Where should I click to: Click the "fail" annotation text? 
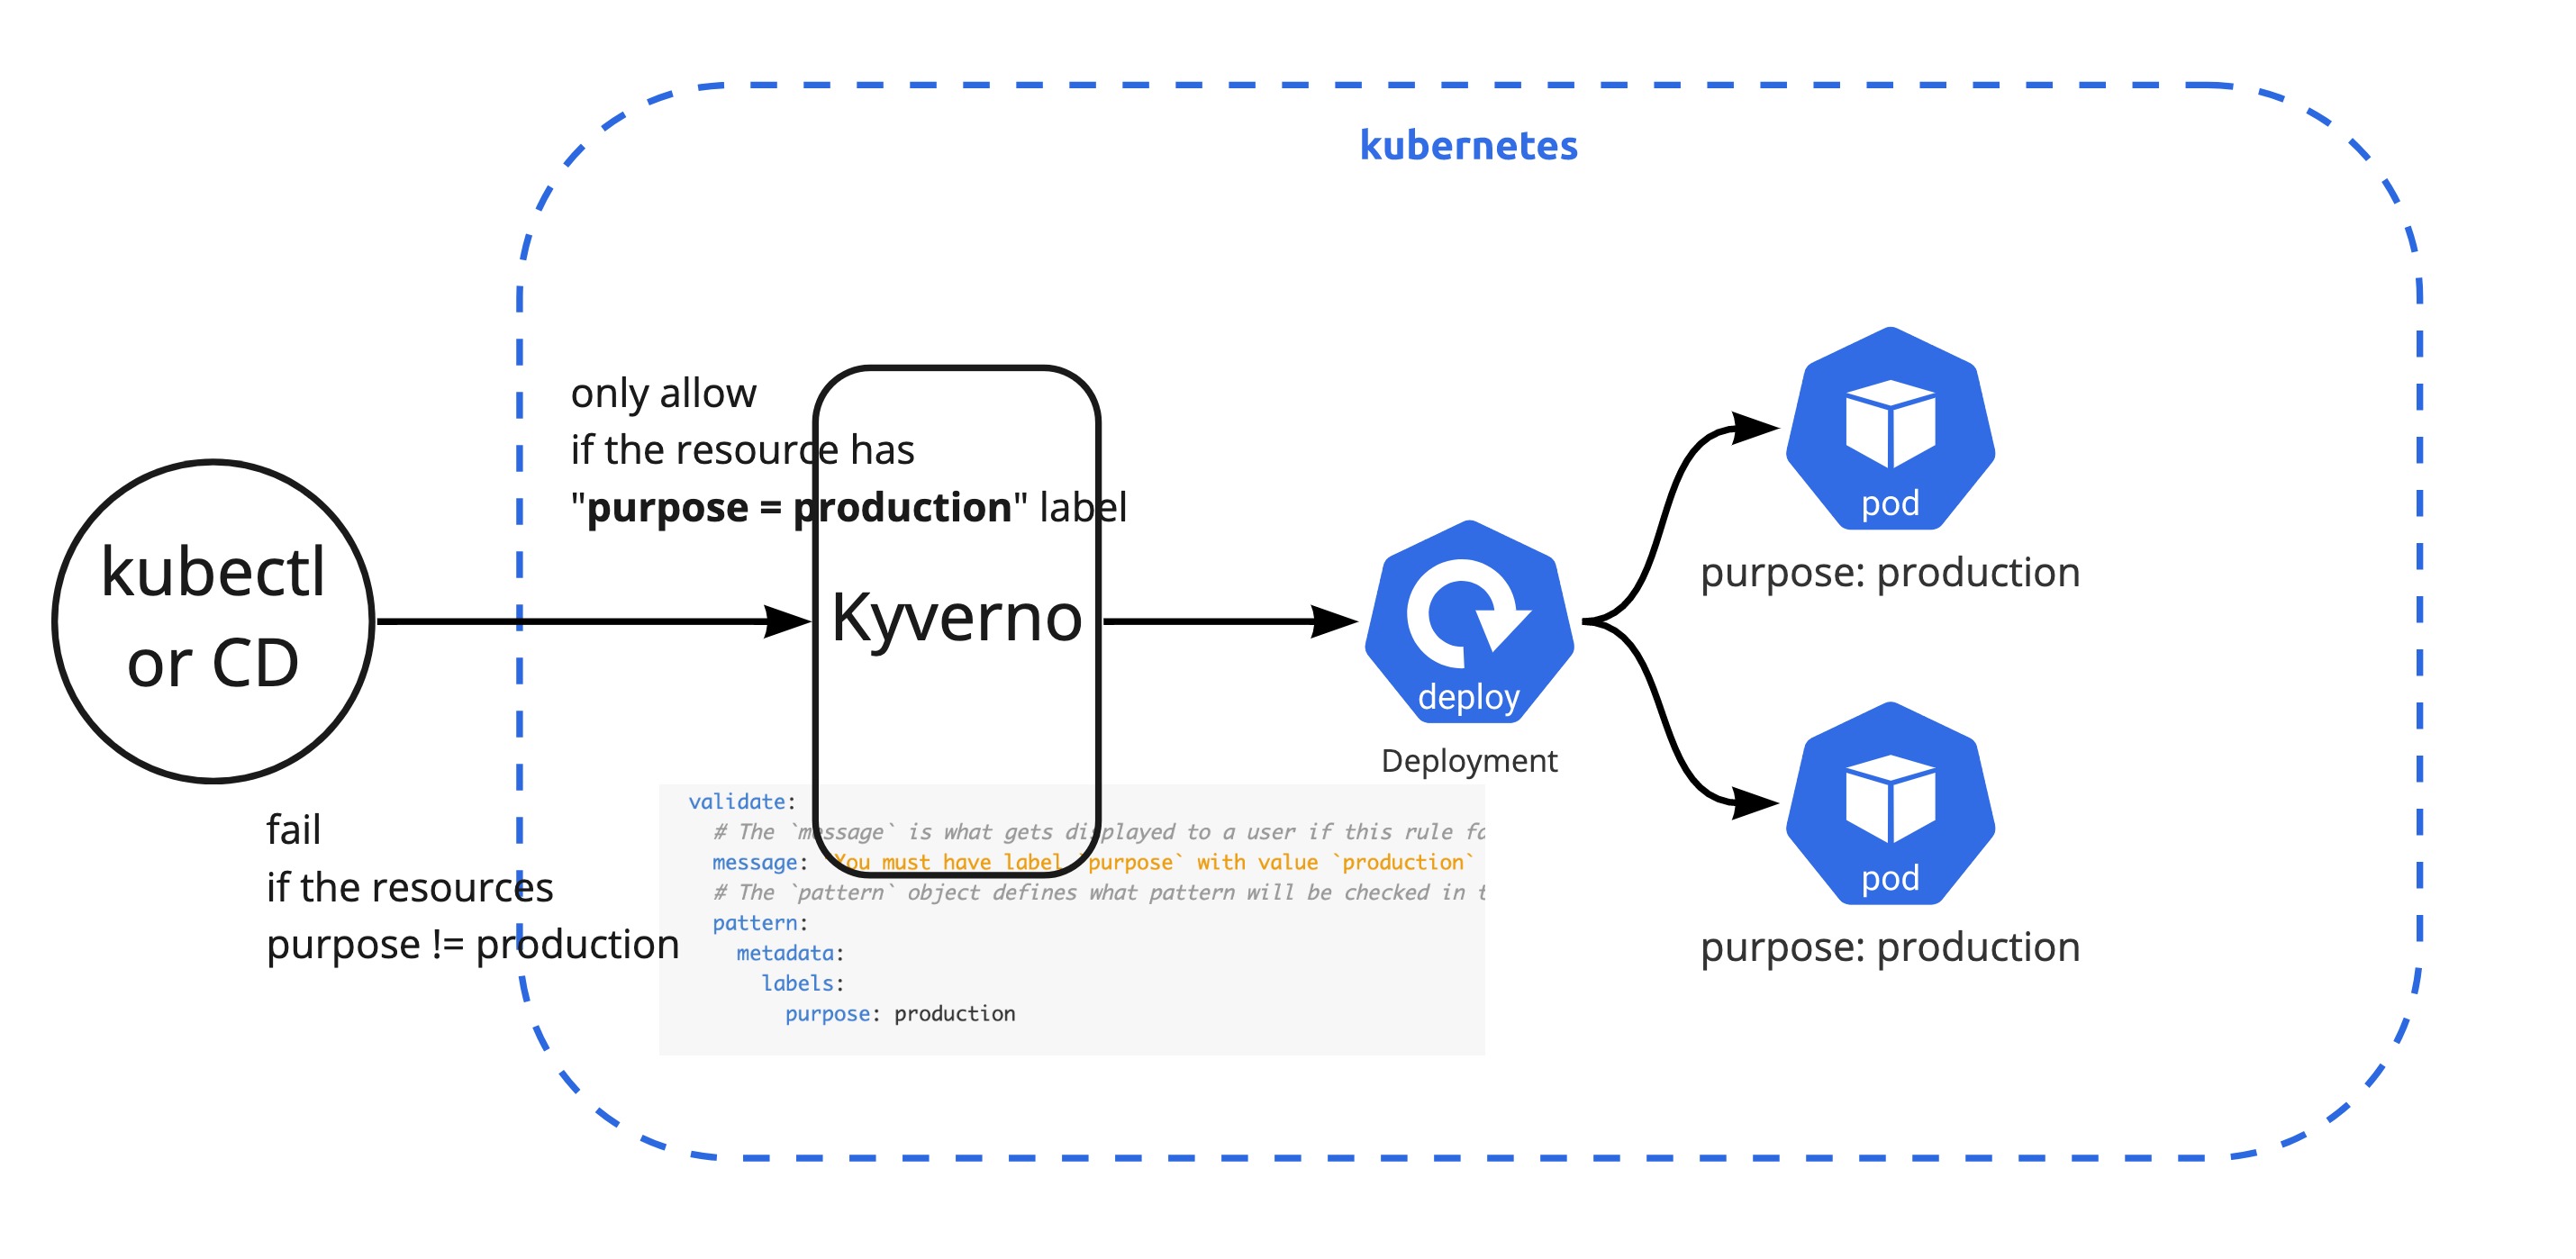tap(293, 830)
